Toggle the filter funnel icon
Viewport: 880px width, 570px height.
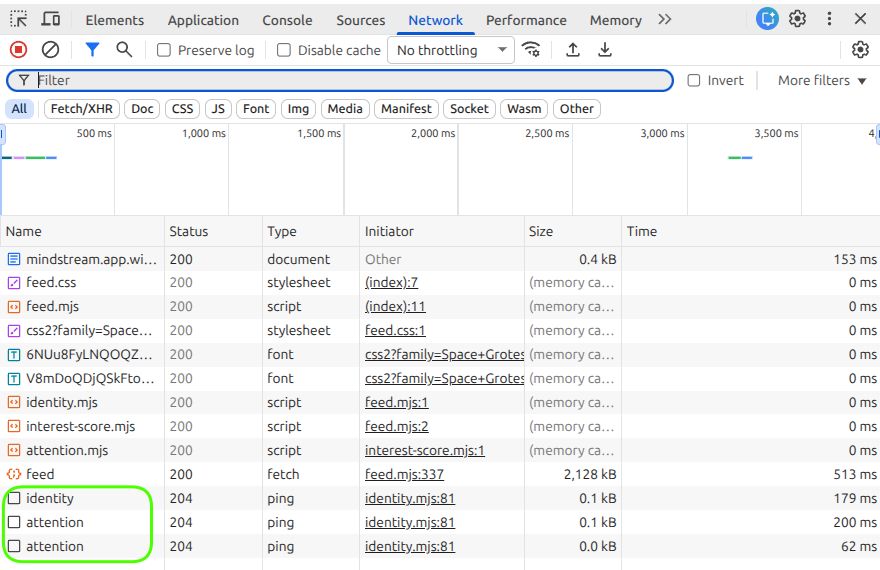click(x=92, y=50)
